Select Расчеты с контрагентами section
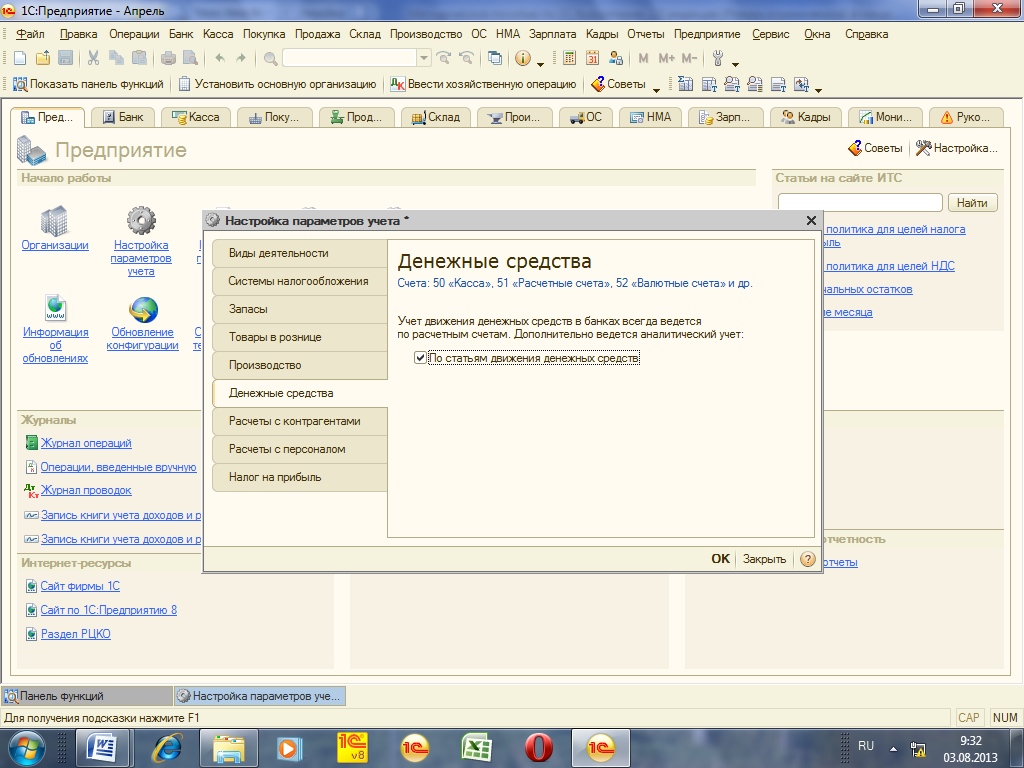1024x768 pixels. coord(300,422)
